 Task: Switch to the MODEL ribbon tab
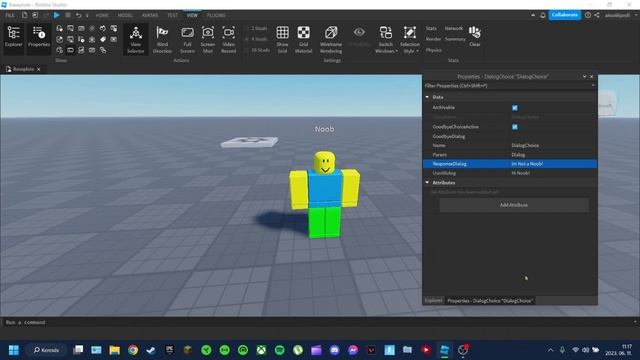[x=125, y=15]
